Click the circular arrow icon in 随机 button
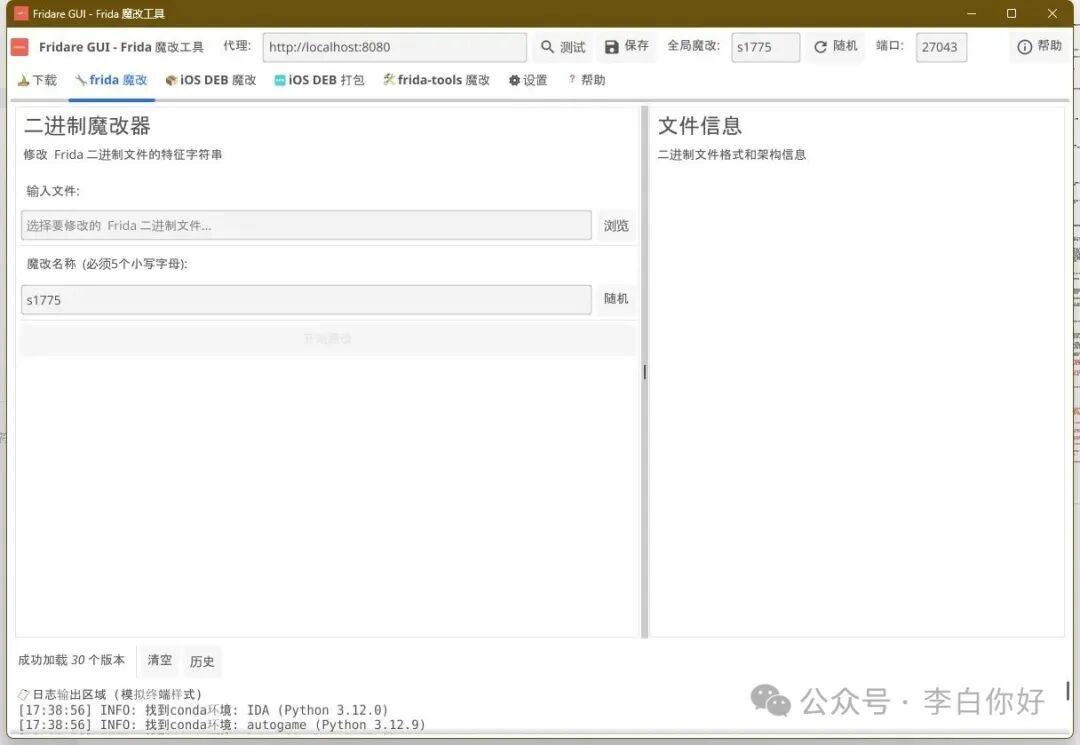This screenshot has width=1080, height=745. click(x=820, y=47)
